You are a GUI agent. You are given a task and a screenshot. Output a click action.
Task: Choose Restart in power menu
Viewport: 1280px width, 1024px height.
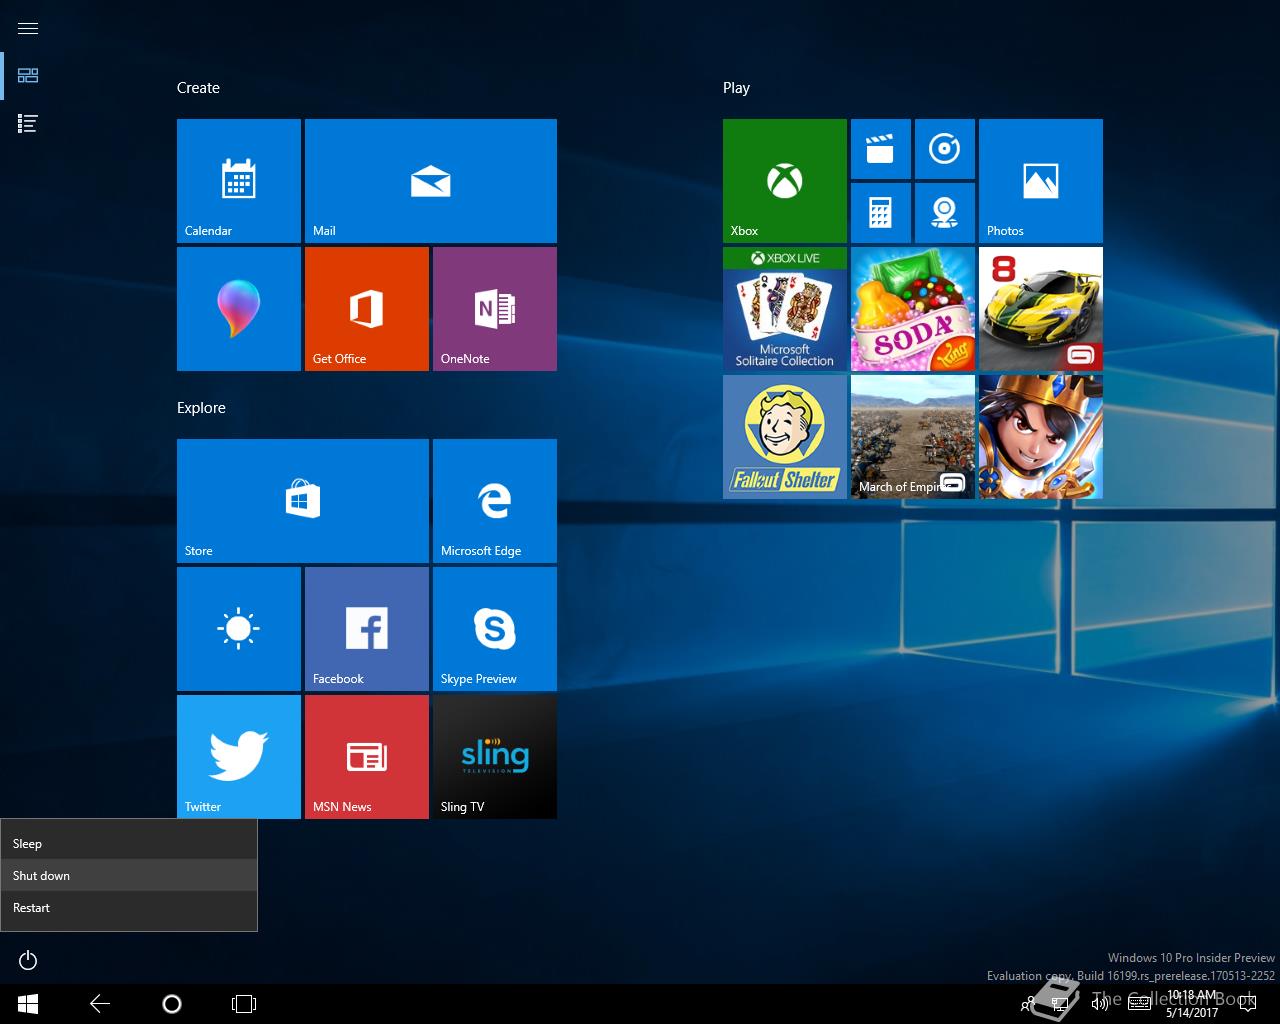point(129,907)
